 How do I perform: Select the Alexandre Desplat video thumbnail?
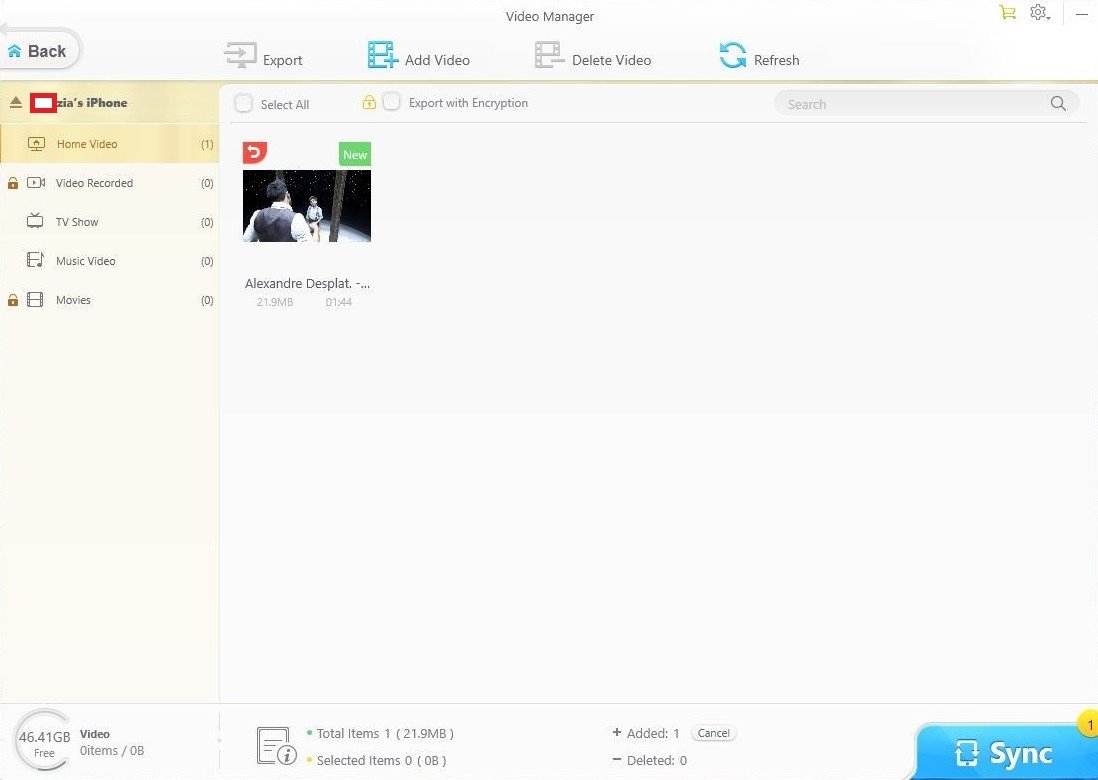307,206
